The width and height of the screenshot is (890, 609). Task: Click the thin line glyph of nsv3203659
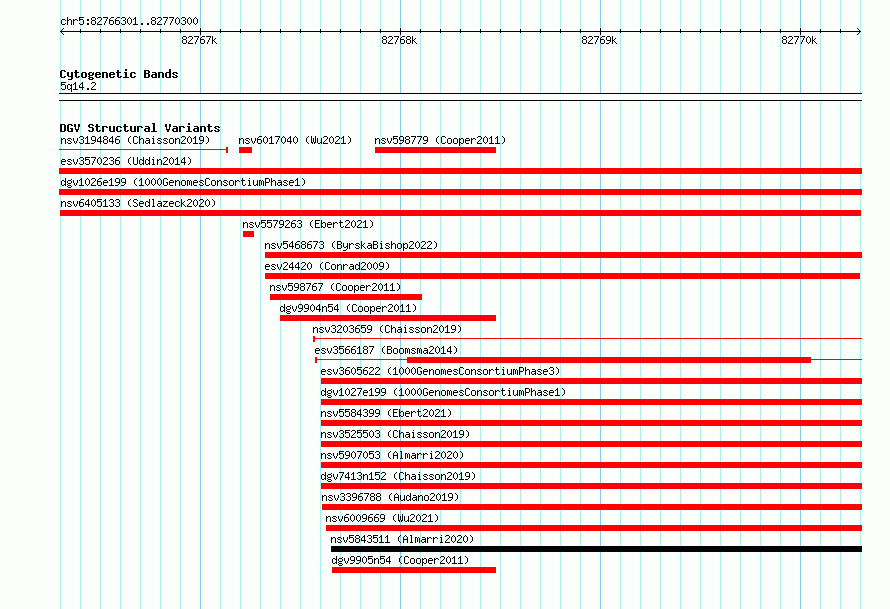pyautogui.click(x=587, y=339)
